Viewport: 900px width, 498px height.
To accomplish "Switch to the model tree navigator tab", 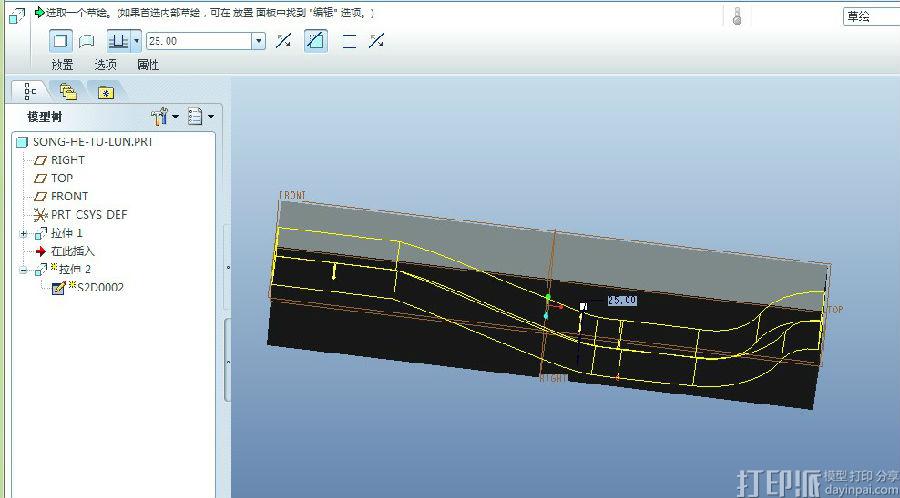I will [30, 91].
